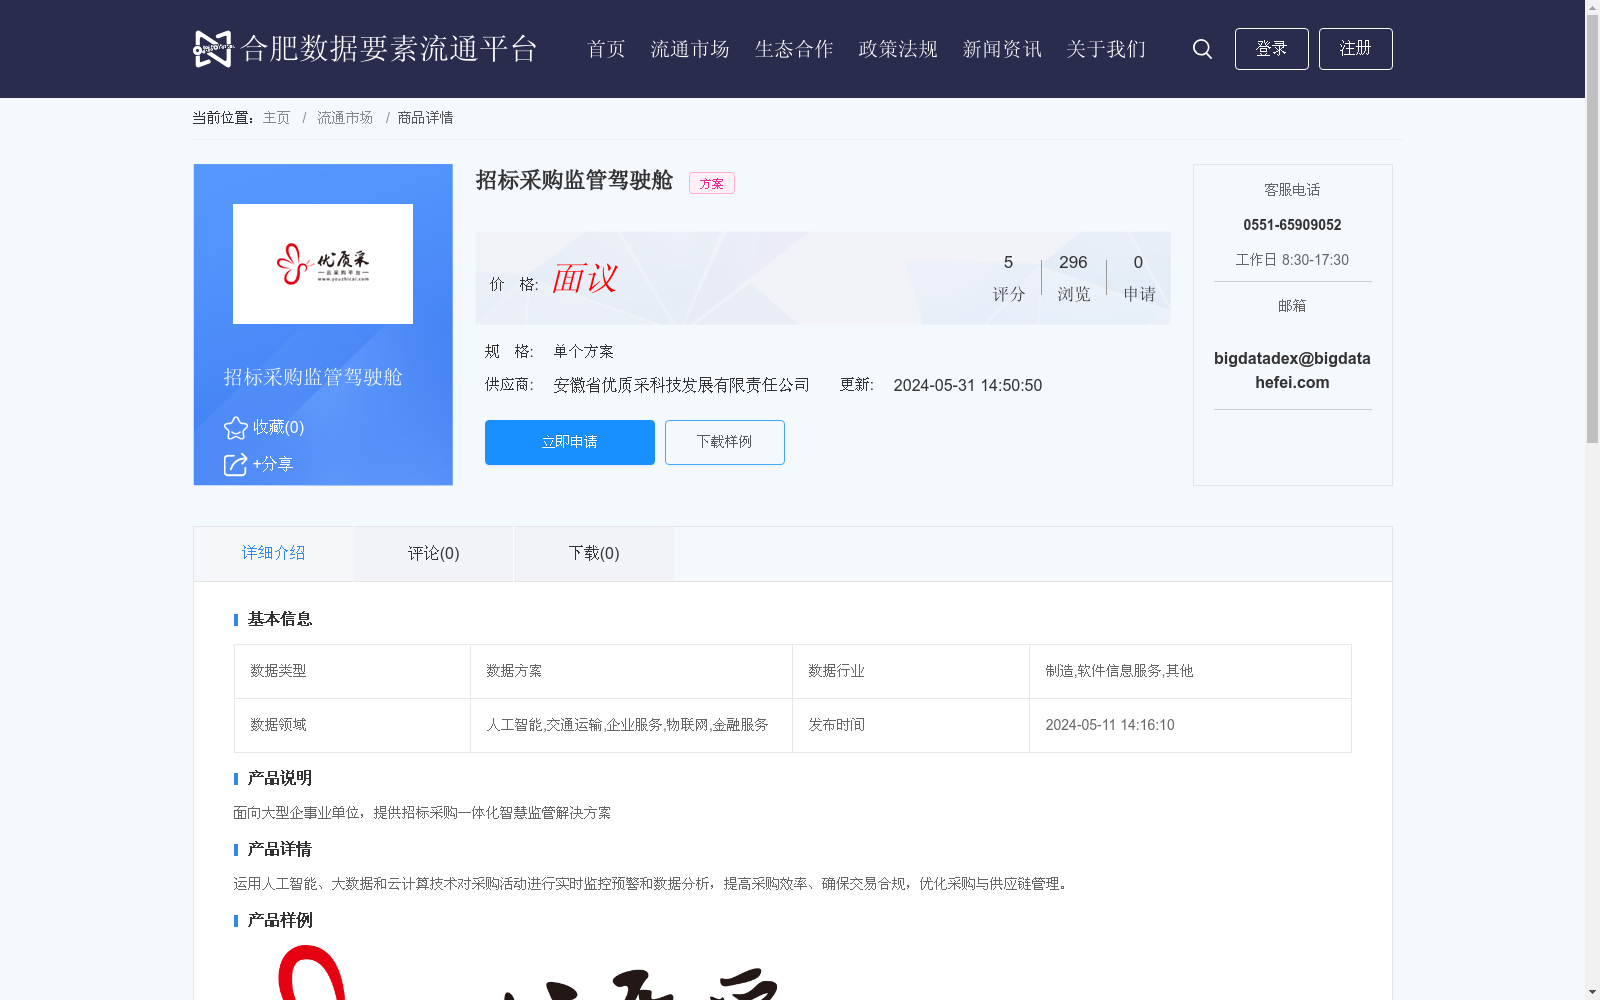Screen dimensions: 1600x1000
Task: Click the share icon
Action: 235,465
